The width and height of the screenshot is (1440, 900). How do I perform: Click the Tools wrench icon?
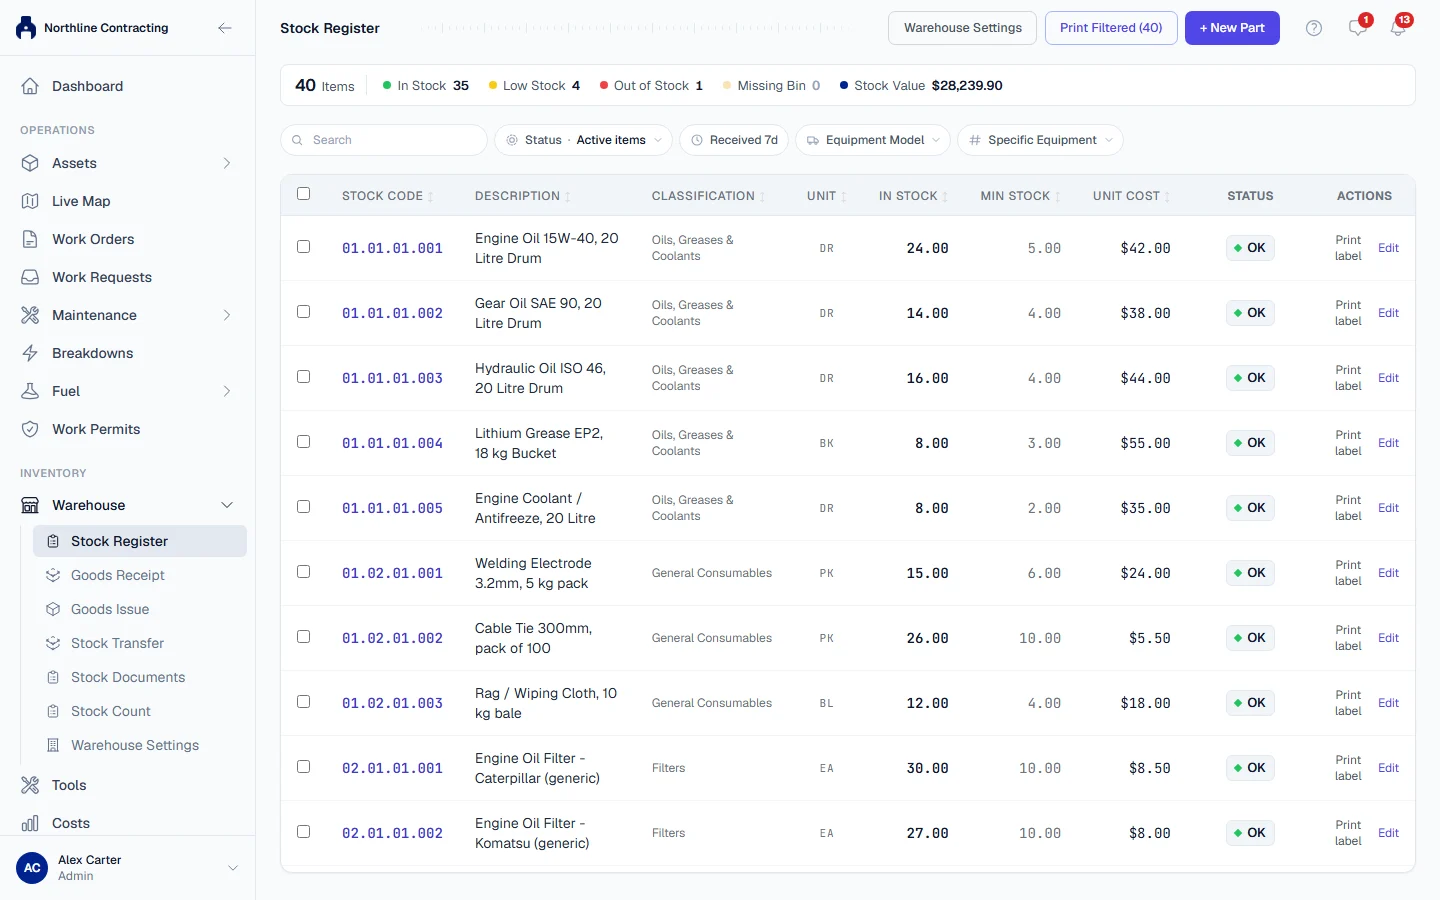(x=30, y=785)
